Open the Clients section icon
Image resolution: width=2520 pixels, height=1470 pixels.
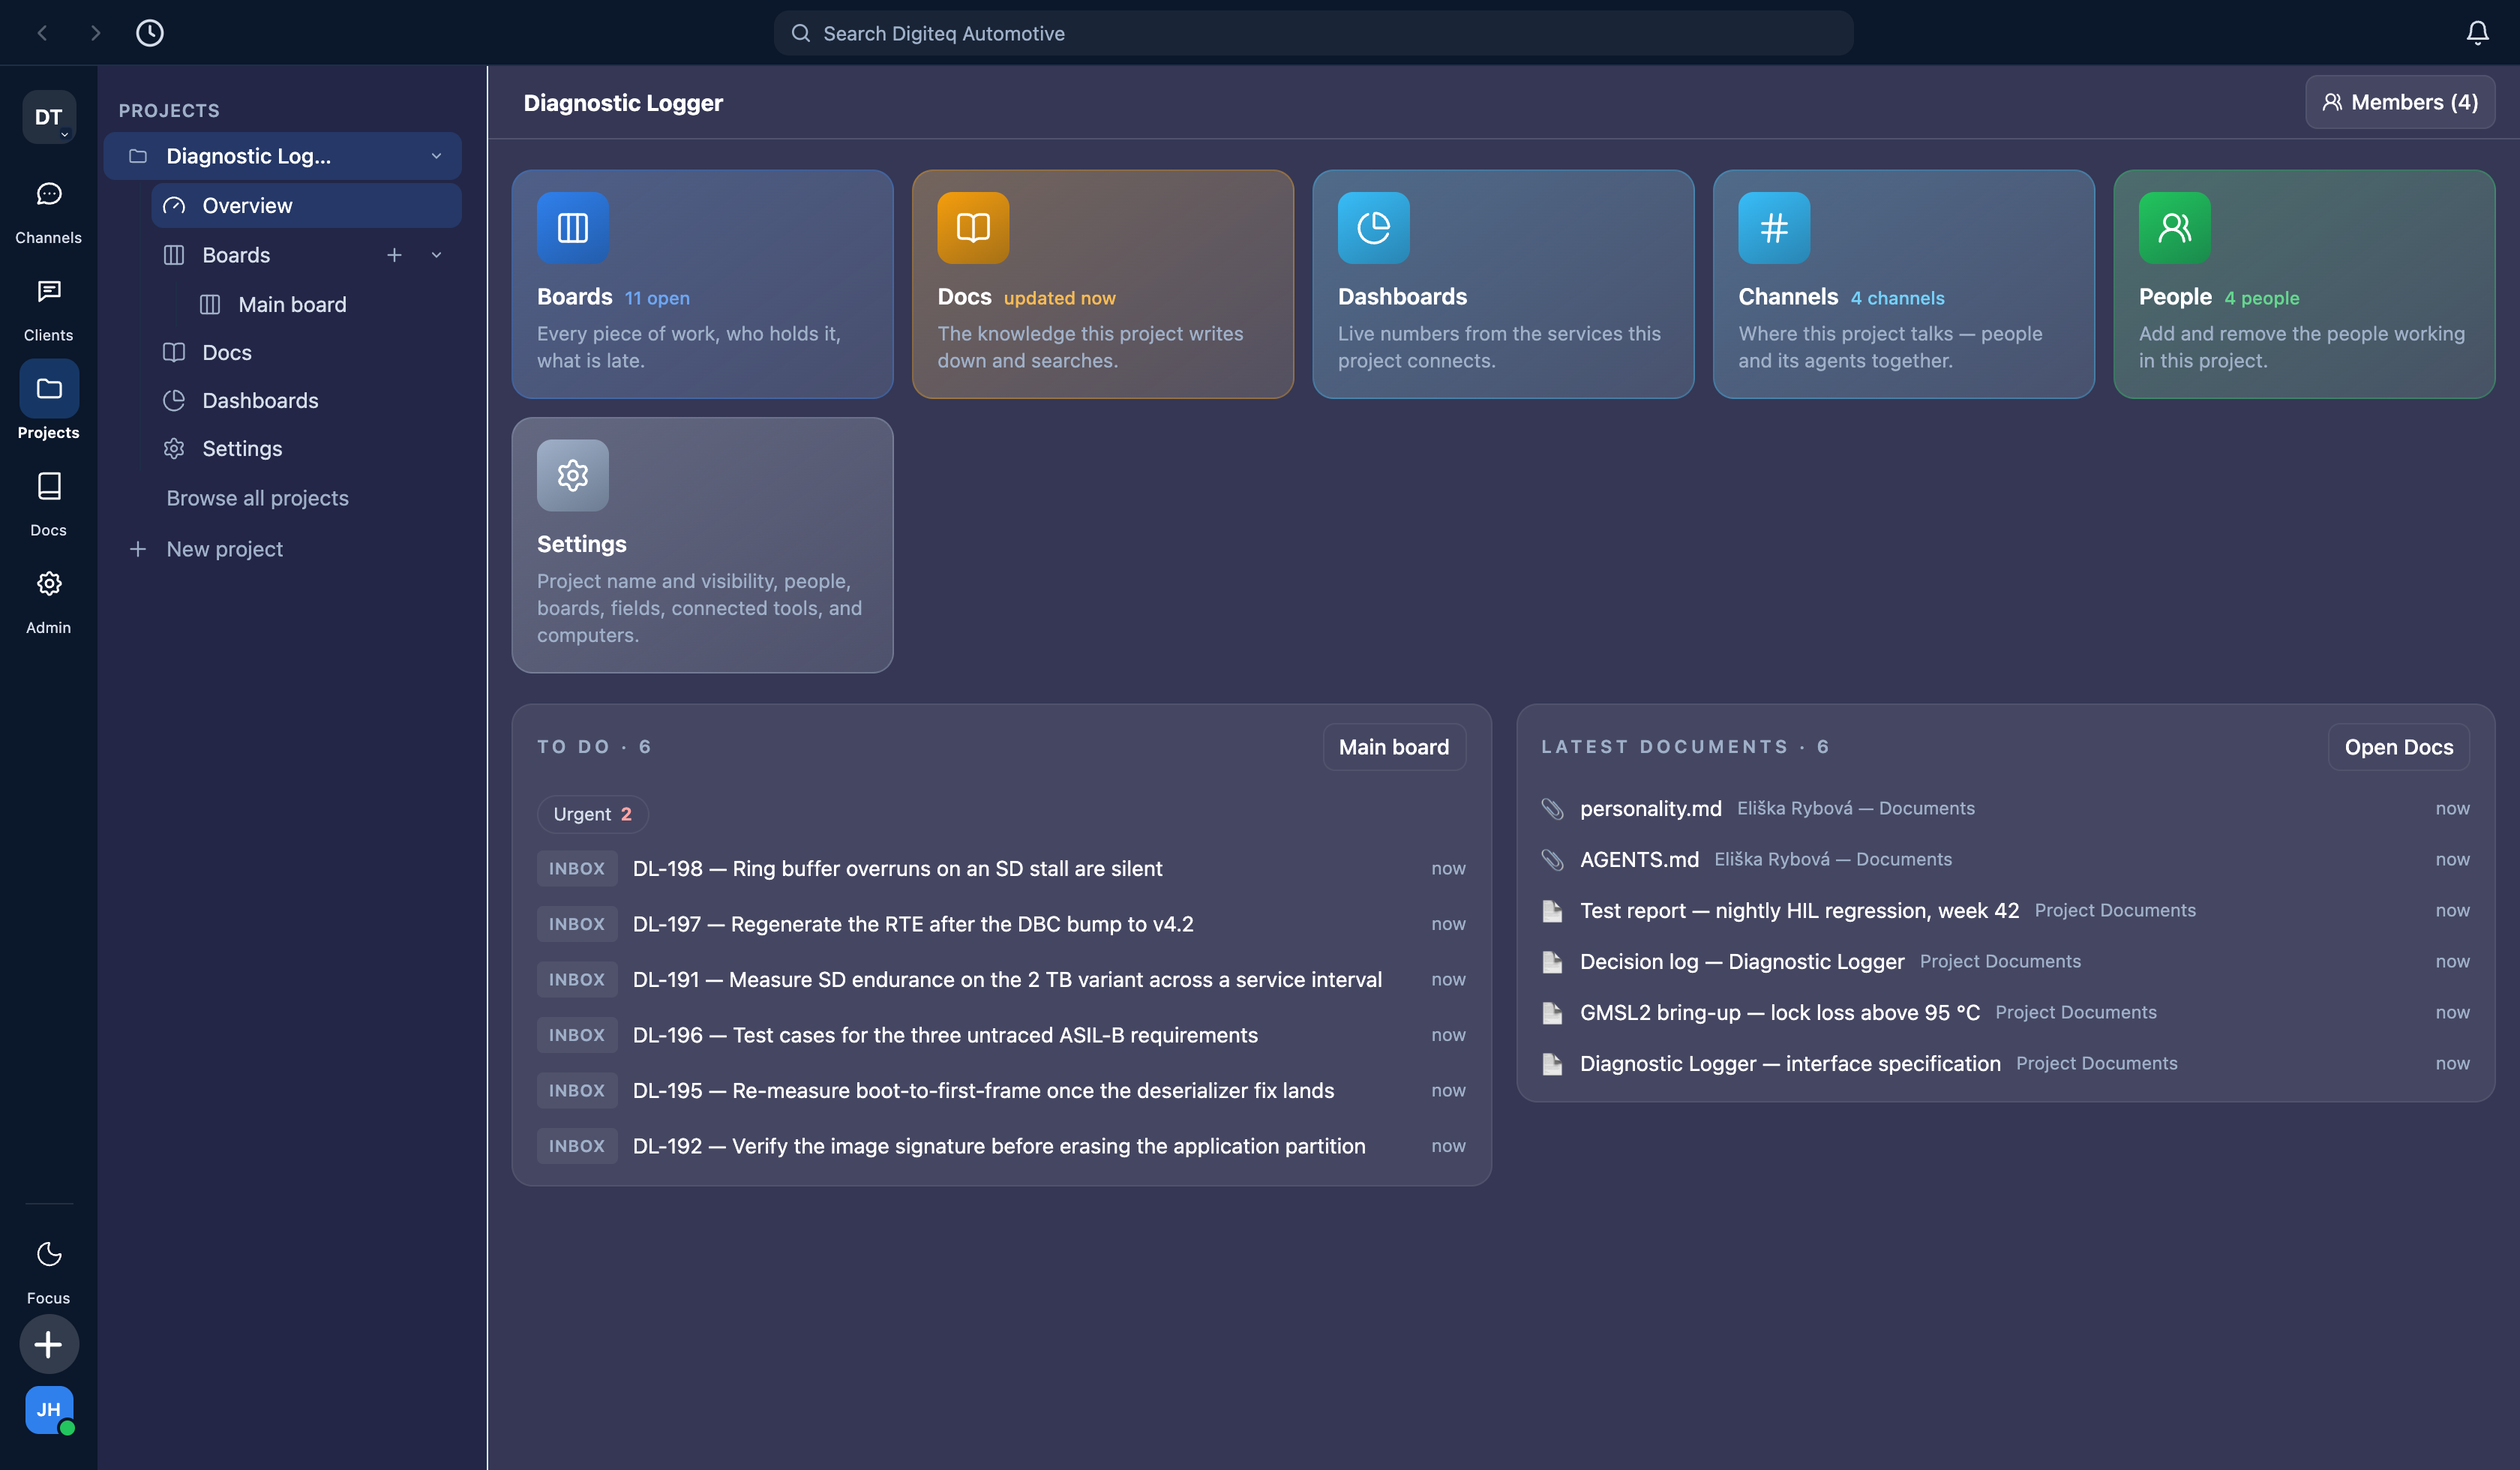pyautogui.click(x=48, y=291)
